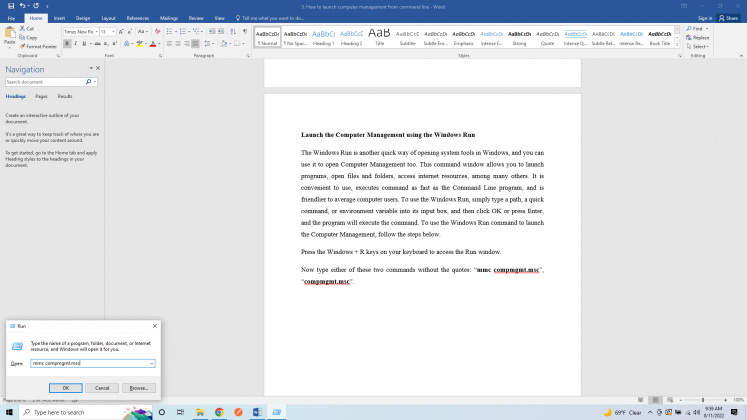Expand the Run dialog Open combo box

[151, 364]
